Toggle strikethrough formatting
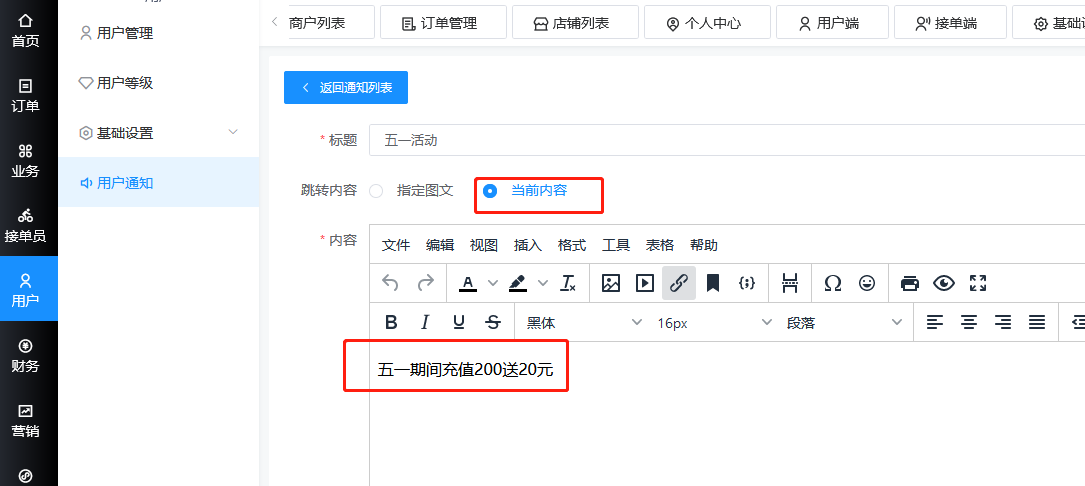Viewport: 1085px width, 486px height. click(493, 322)
